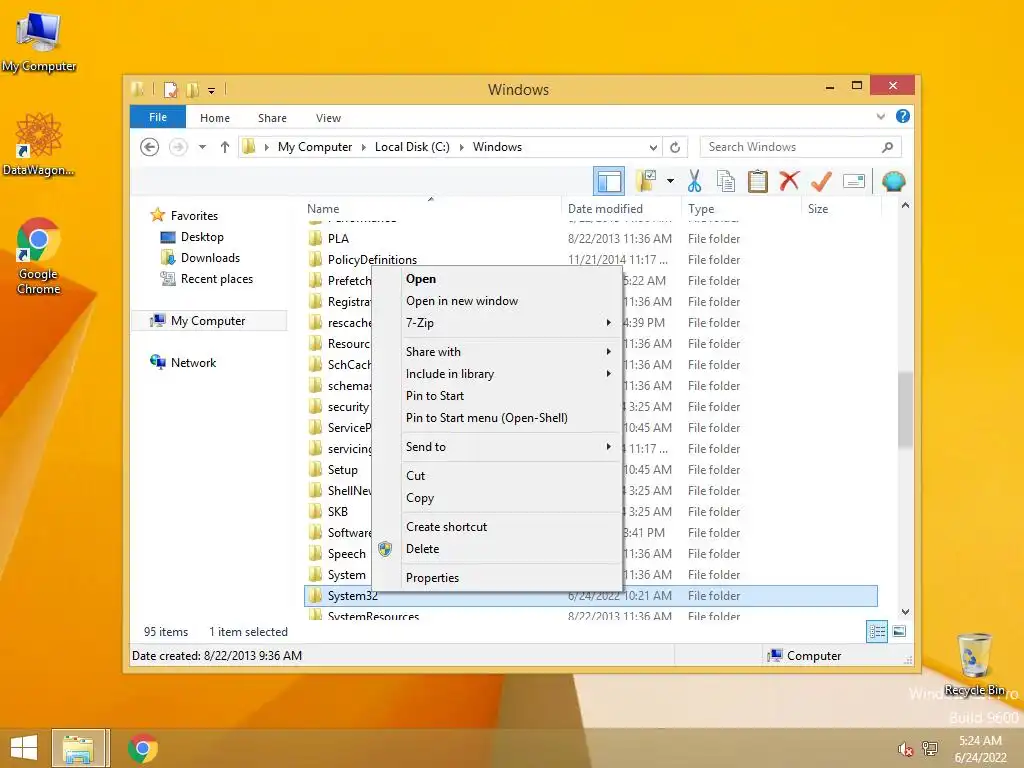Switch to the Home ribbon tab
This screenshot has width=1024, height=768.
[215, 118]
